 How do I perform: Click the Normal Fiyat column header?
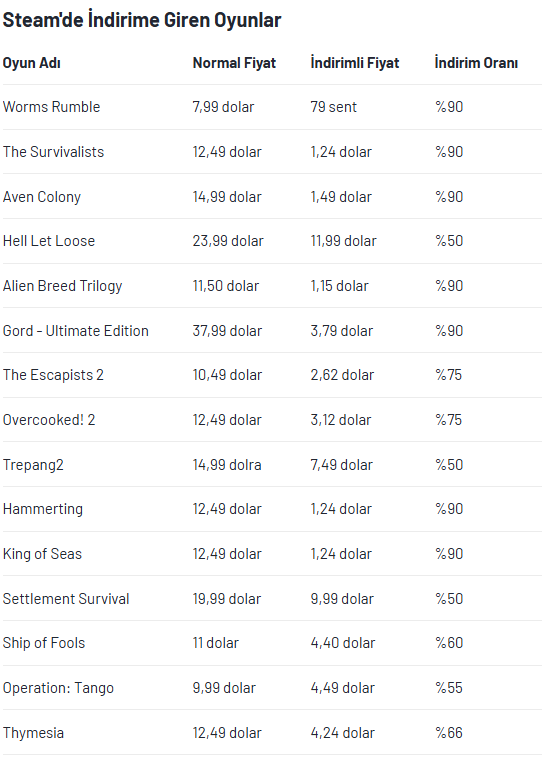point(234,63)
